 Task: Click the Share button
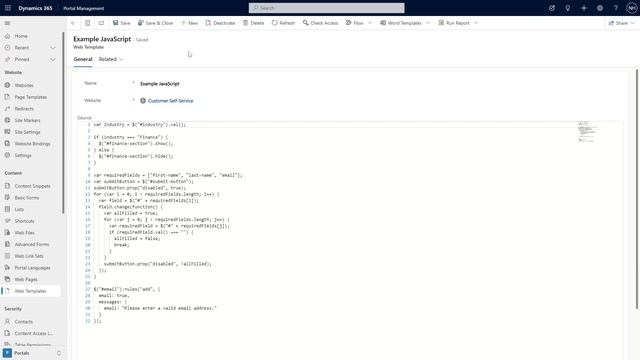pos(618,23)
